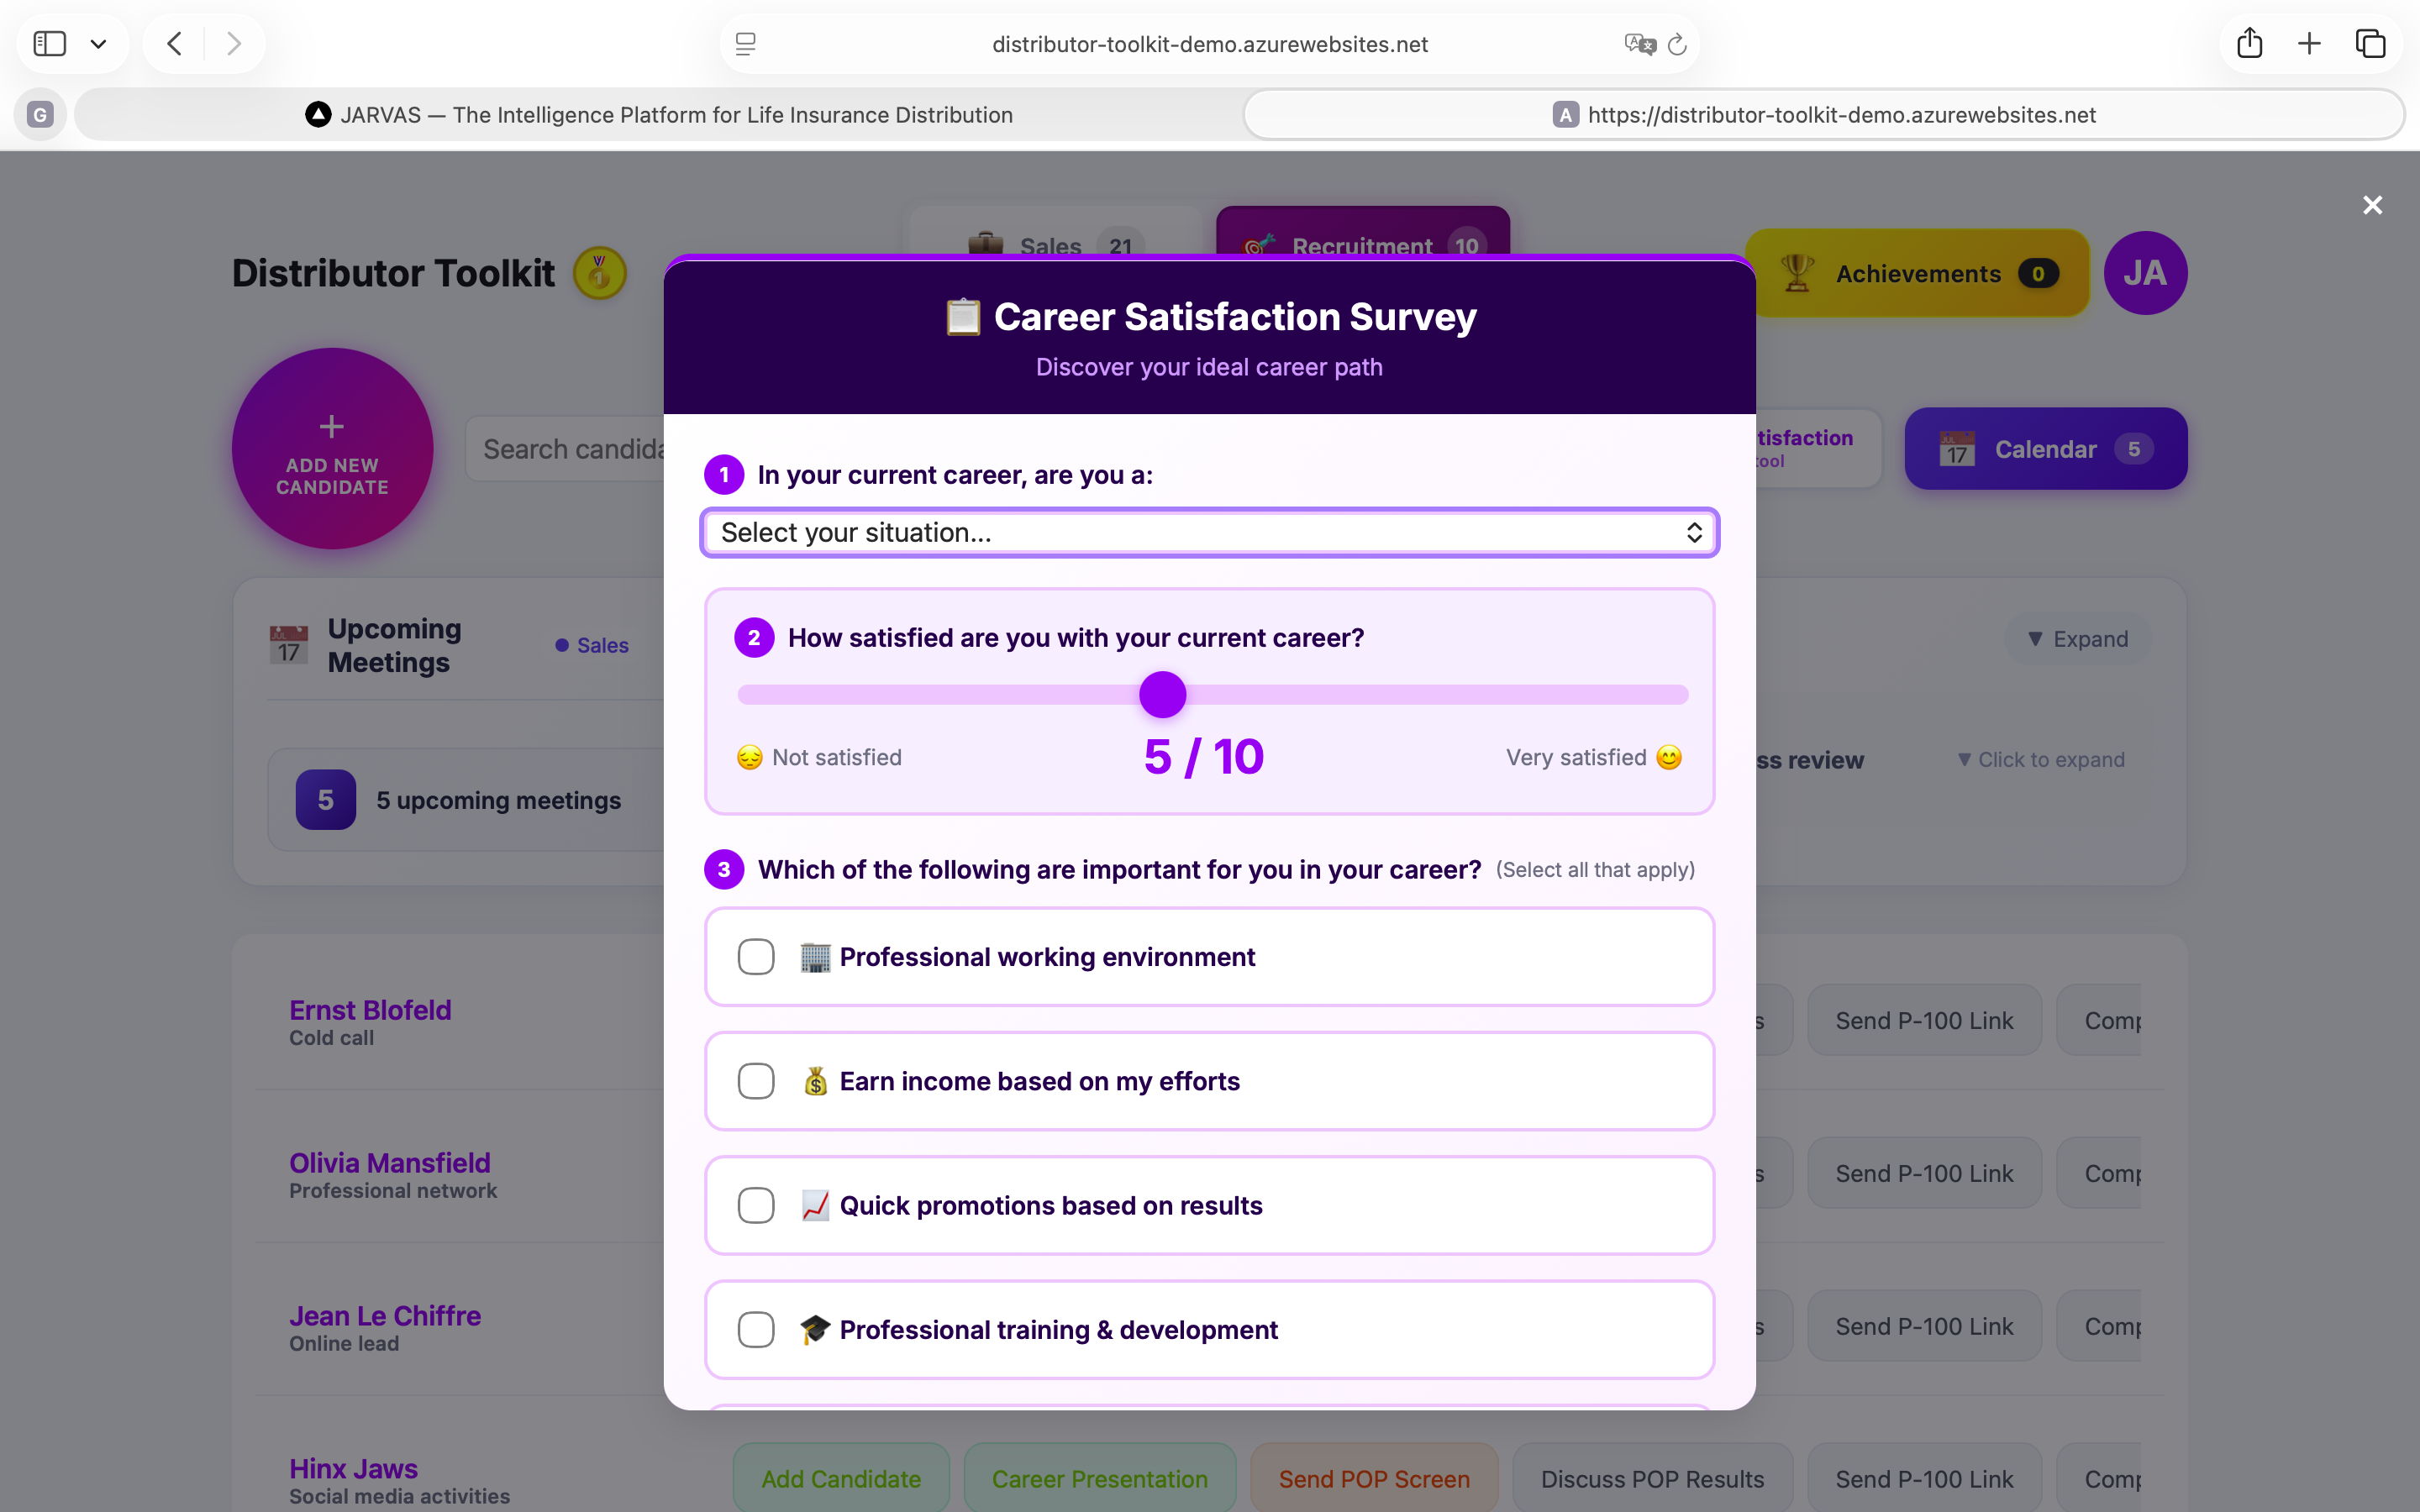Go back with browser back arrow
This screenshot has height=1512, width=2420.
pos(175,43)
